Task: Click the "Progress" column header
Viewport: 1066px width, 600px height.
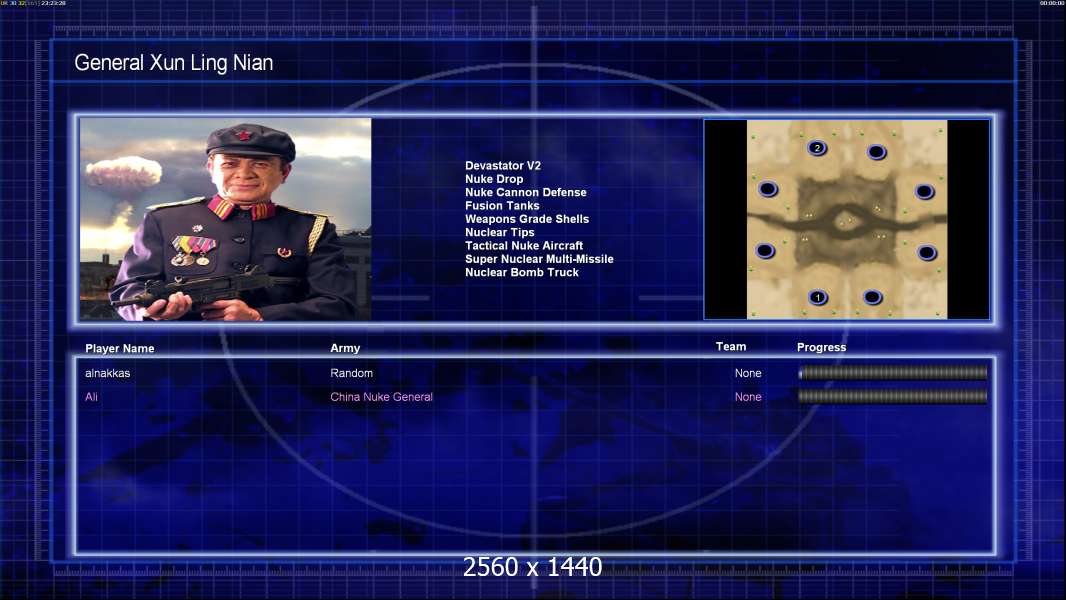Action: (821, 347)
